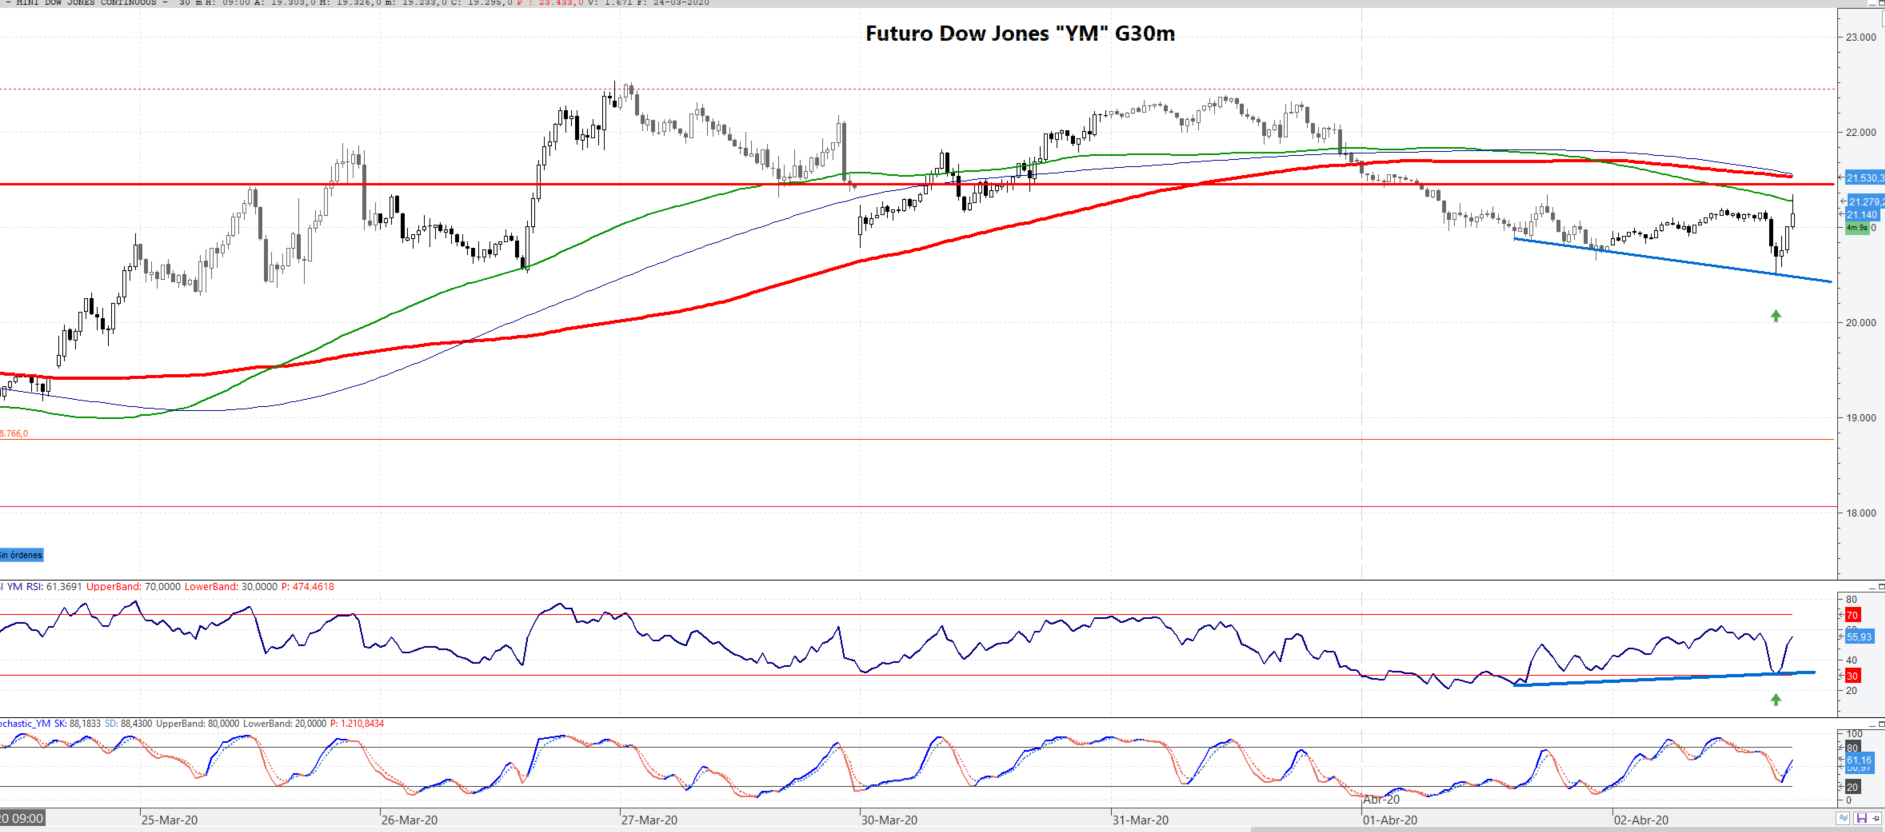The height and width of the screenshot is (832, 1885).
Task: Click the Stochastic LowerBand 20,0000 label
Action: (x=285, y=724)
